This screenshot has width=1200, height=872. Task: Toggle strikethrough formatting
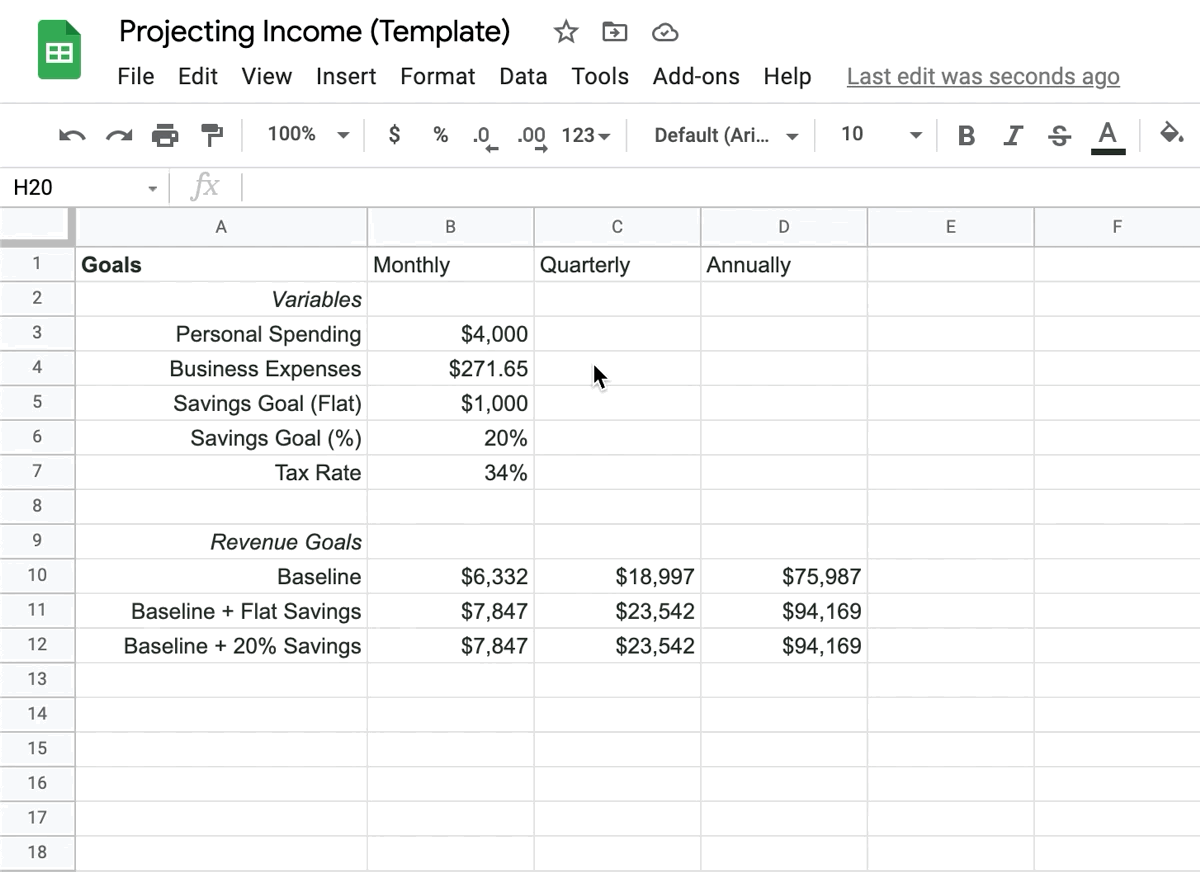1060,135
